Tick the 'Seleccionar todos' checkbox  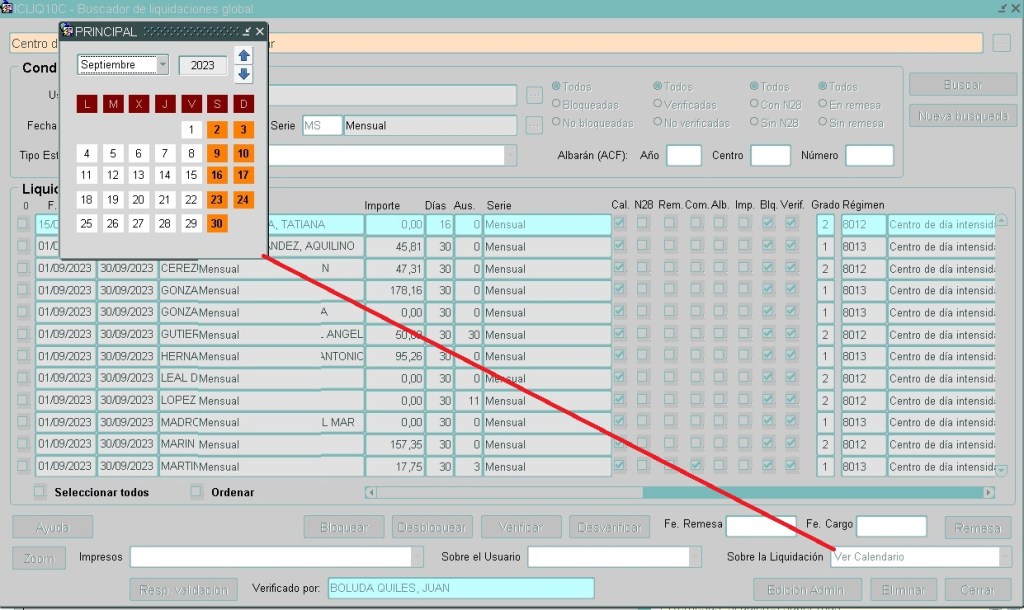[x=39, y=492]
